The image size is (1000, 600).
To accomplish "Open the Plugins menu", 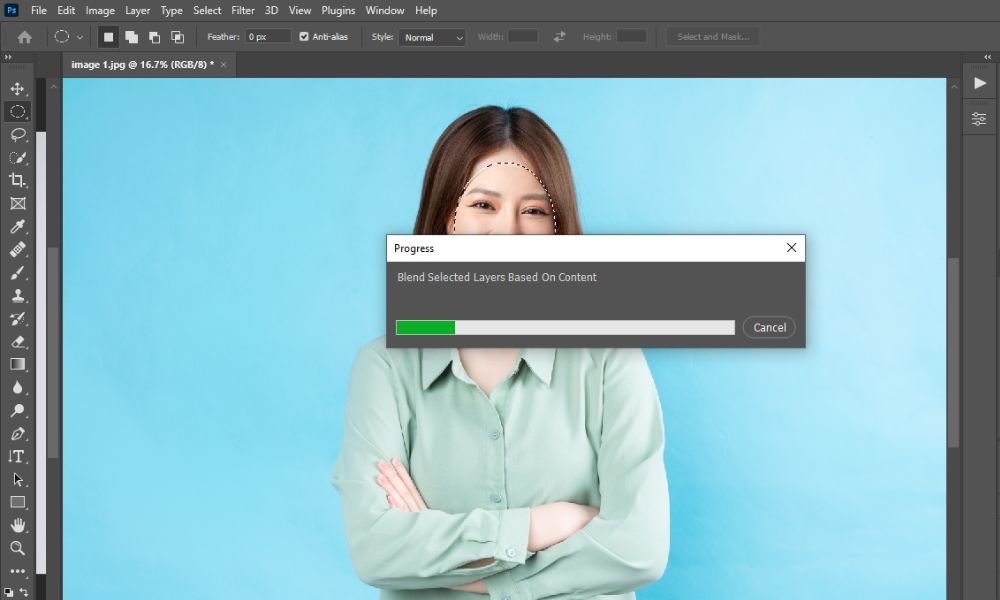I will click(x=338, y=10).
